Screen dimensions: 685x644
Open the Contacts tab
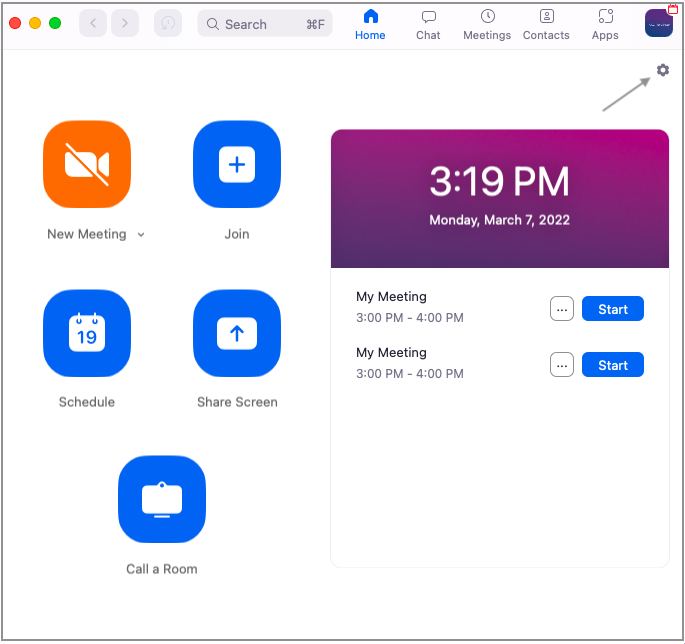[x=546, y=24]
